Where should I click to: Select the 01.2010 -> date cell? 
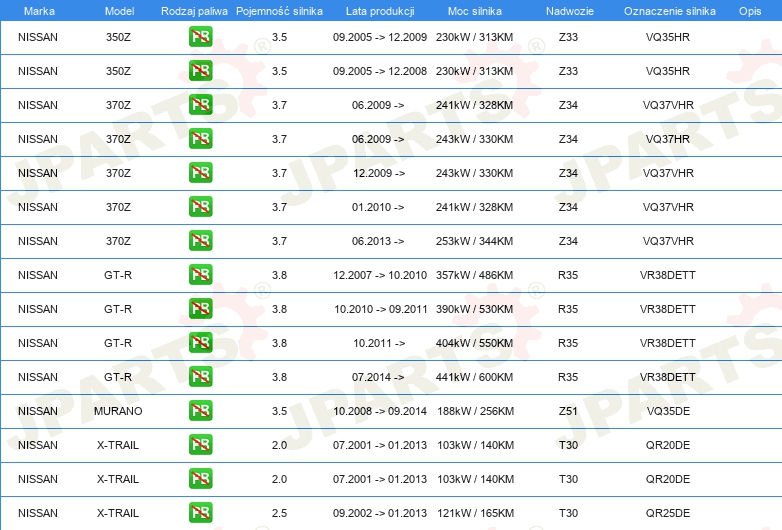pos(378,207)
